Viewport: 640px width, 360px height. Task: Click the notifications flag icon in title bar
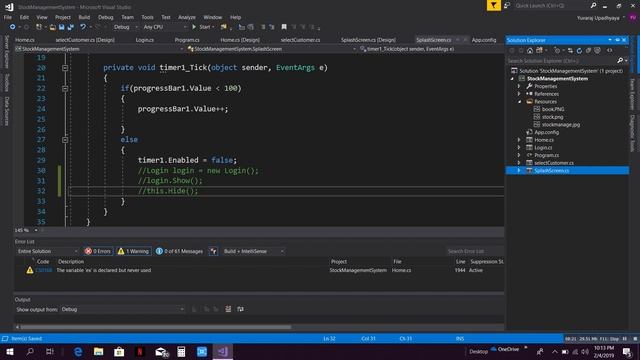point(493,5)
